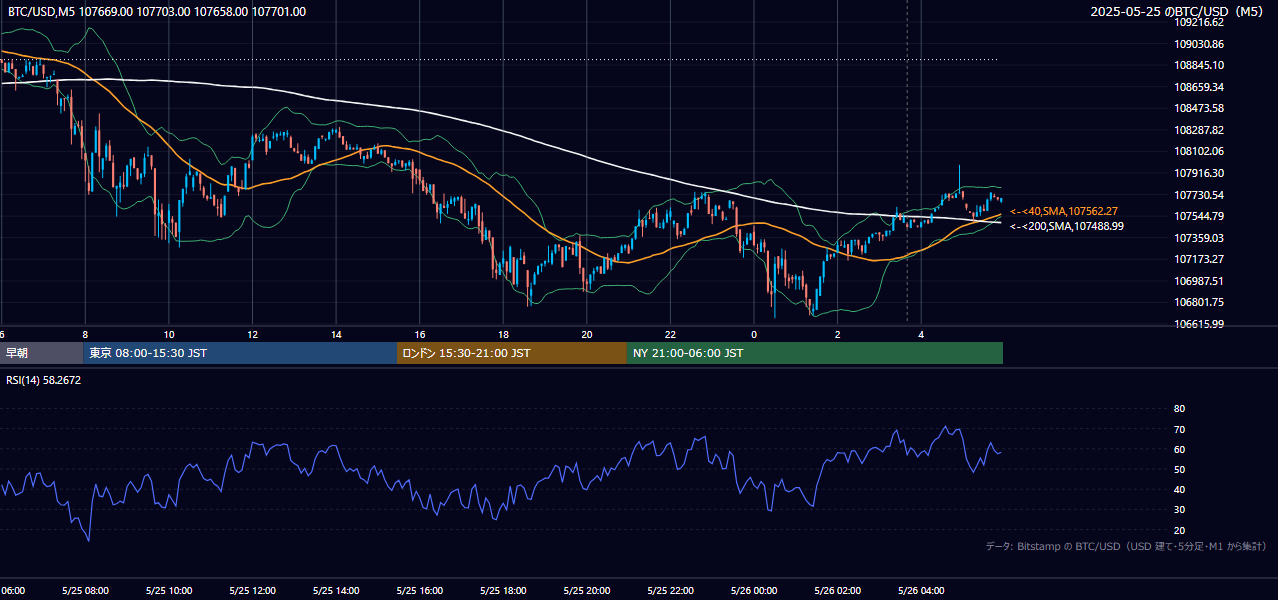Click price axis label 109216.62
Image resolution: width=1278 pixels, height=600 pixels.
point(1199,22)
